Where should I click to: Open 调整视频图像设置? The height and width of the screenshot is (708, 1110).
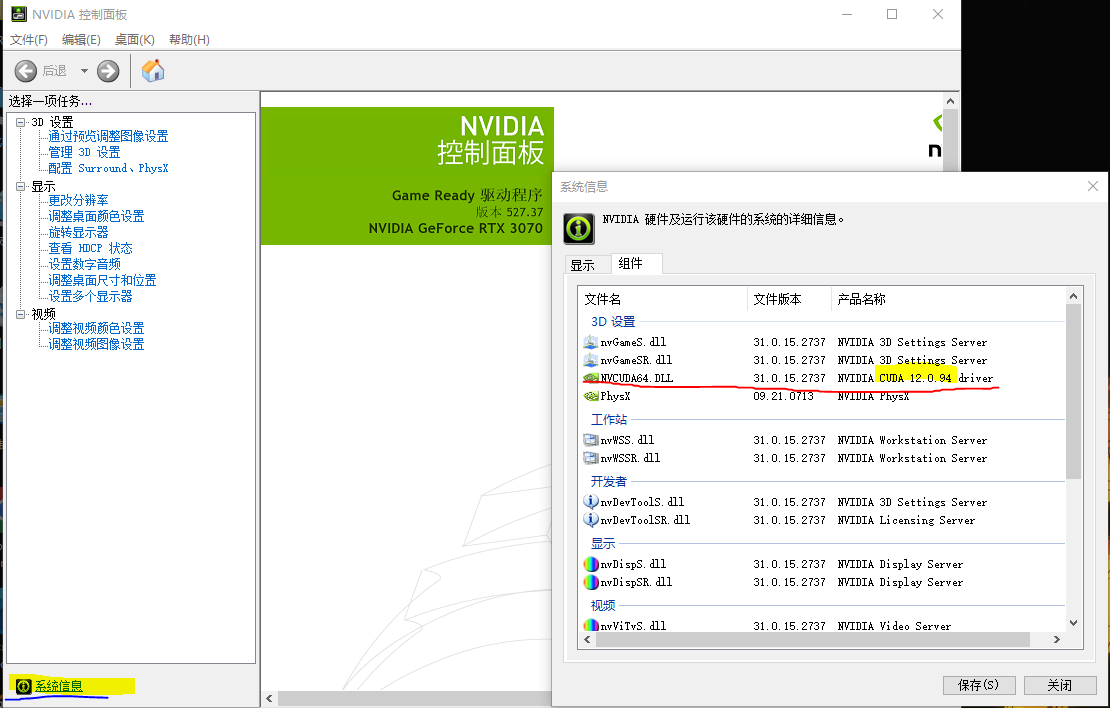tap(96, 344)
